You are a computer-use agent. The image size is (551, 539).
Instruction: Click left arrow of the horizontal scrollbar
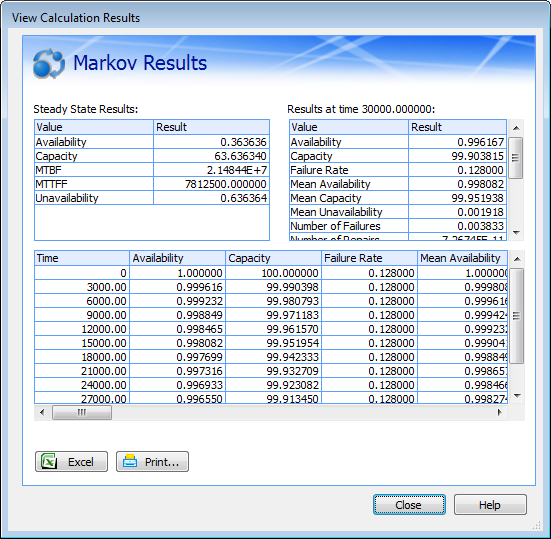(42, 412)
